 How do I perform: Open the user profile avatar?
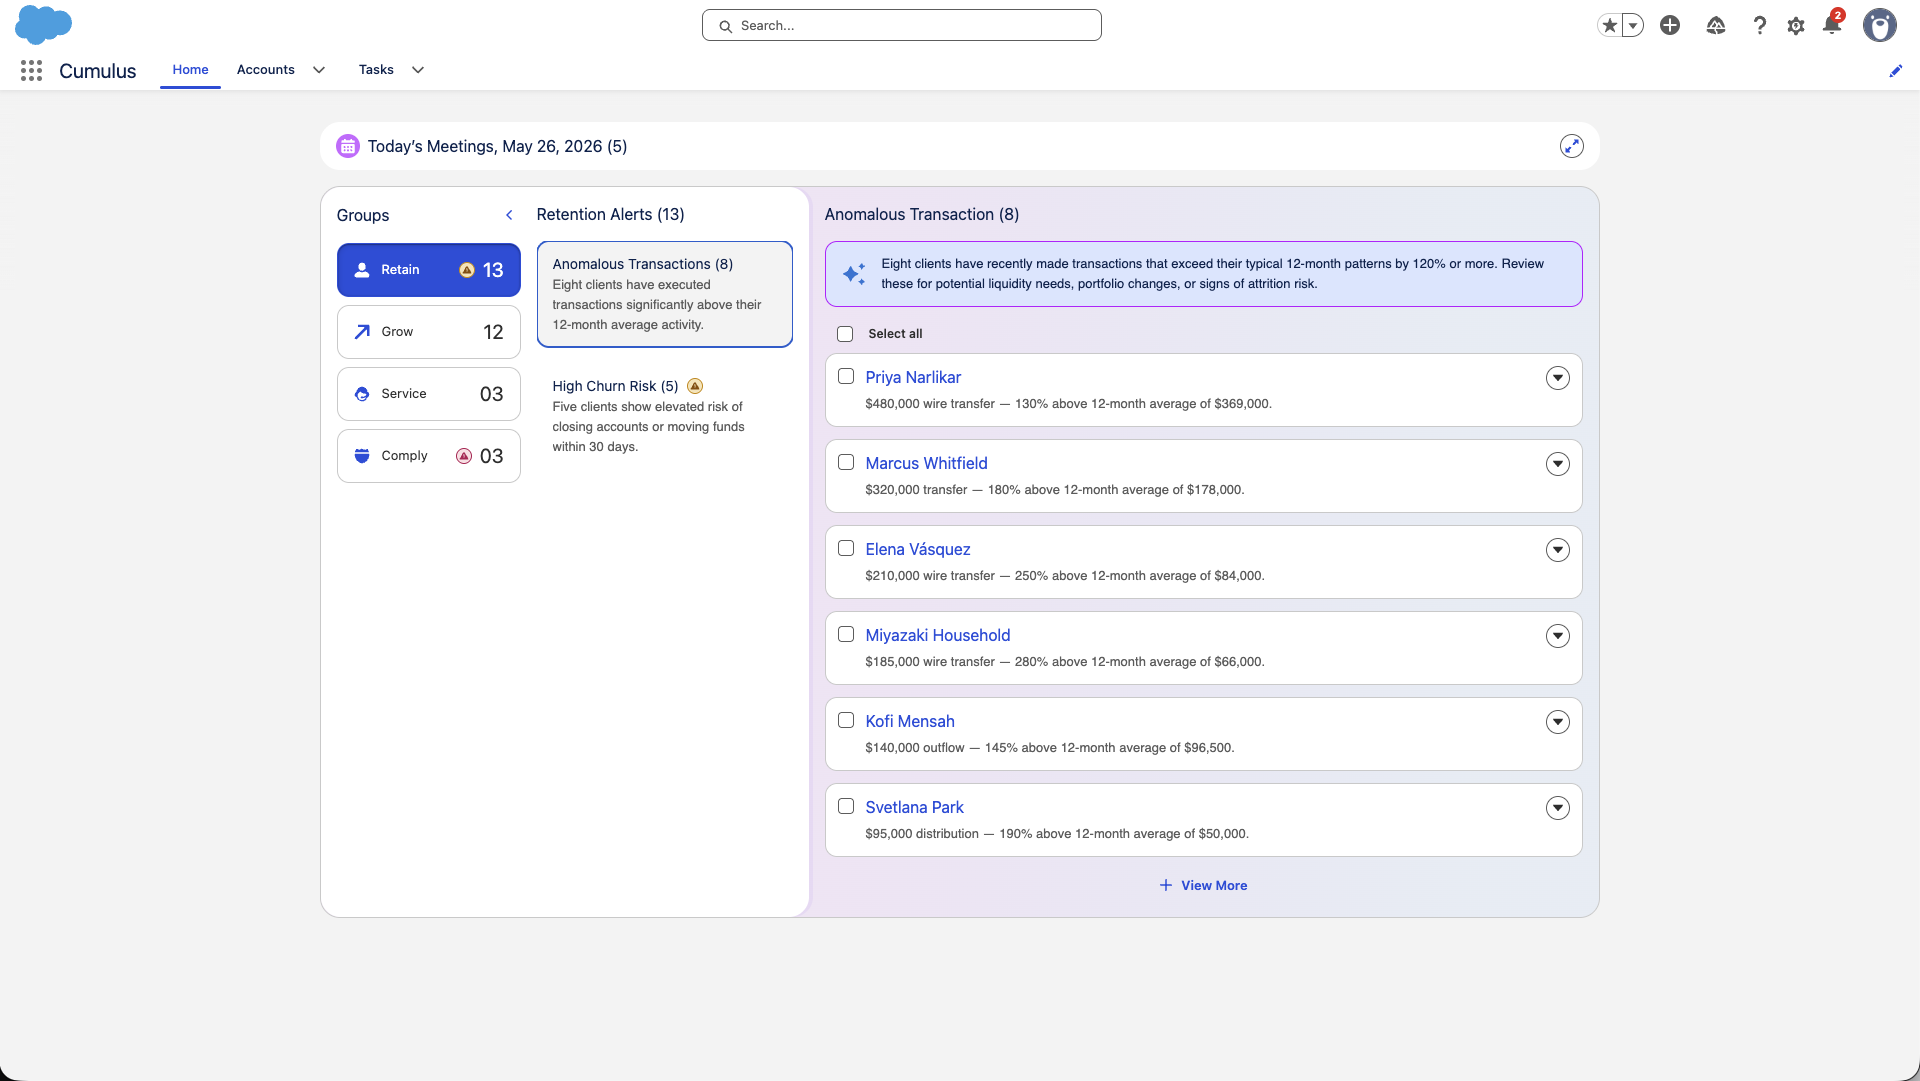[1880, 26]
